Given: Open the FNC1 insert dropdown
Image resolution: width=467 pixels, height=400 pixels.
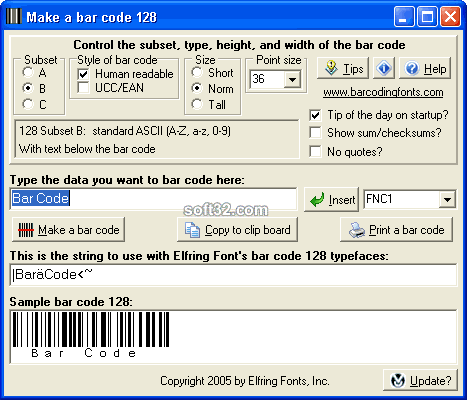Looking at the screenshot, I should (x=447, y=199).
